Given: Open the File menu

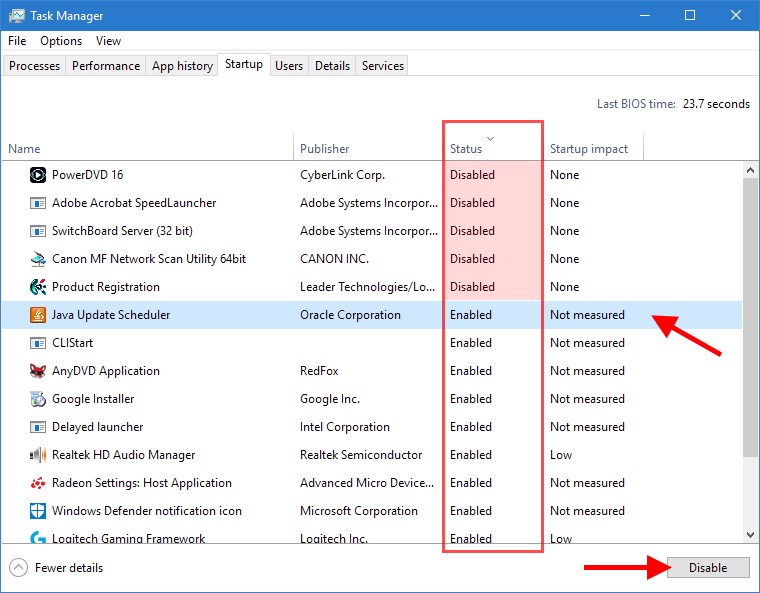Looking at the screenshot, I should (17, 41).
